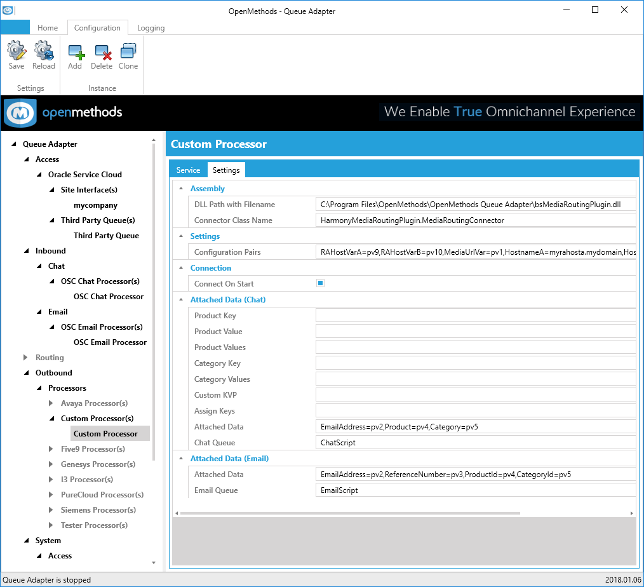Open the Logging ribbon tab
This screenshot has width=644, height=588.
coord(151,28)
